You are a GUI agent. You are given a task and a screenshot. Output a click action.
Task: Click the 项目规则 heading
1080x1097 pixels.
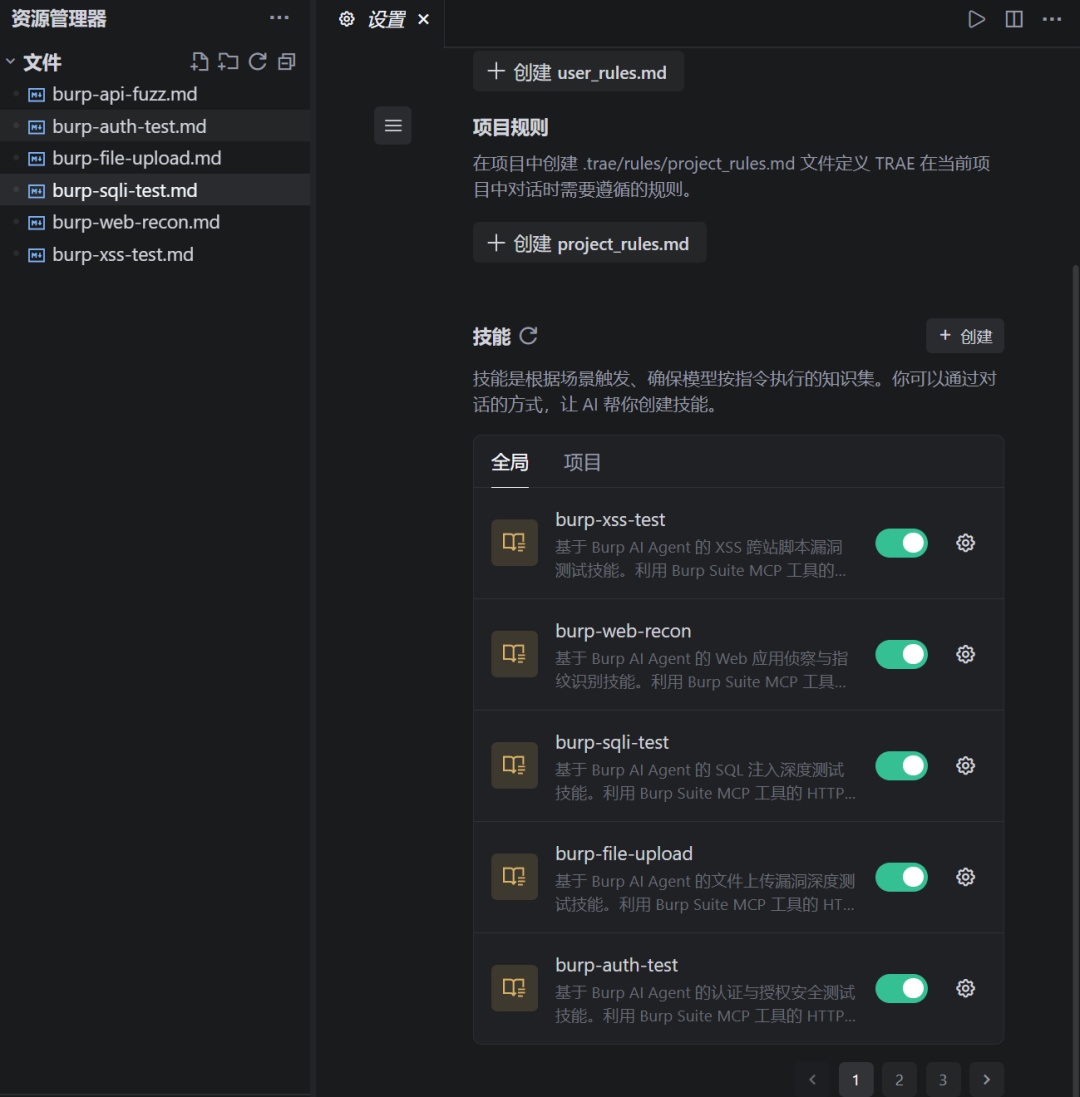510,127
